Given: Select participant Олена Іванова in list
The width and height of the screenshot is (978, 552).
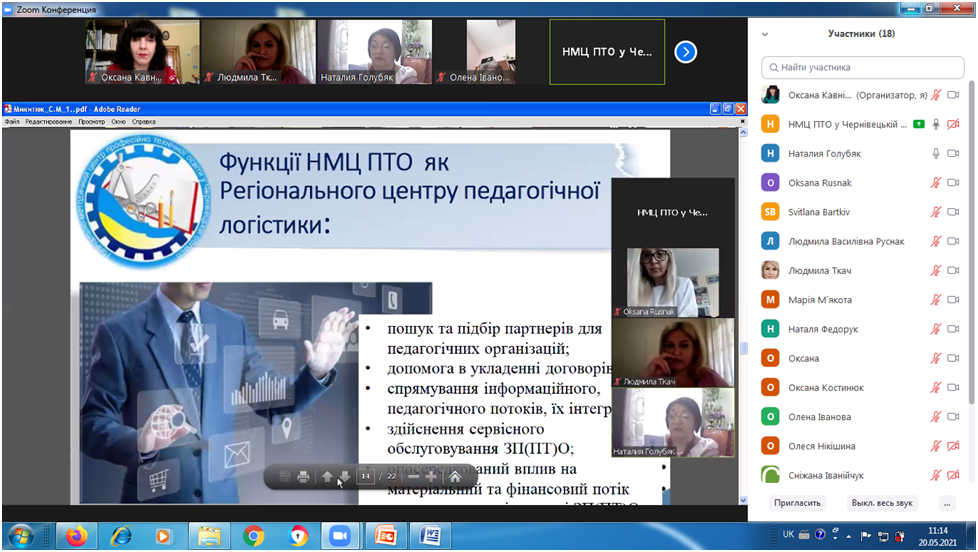Looking at the screenshot, I should click(863, 417).
